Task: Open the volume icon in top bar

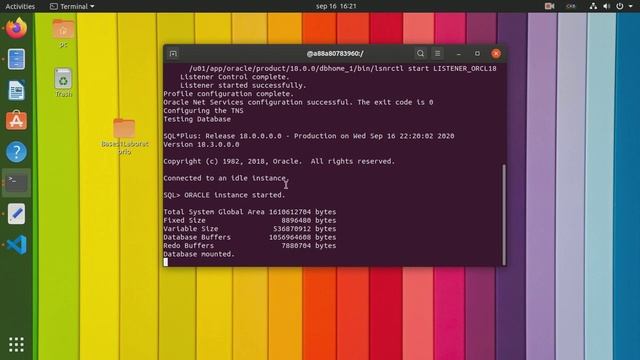Action: (607, 6)
